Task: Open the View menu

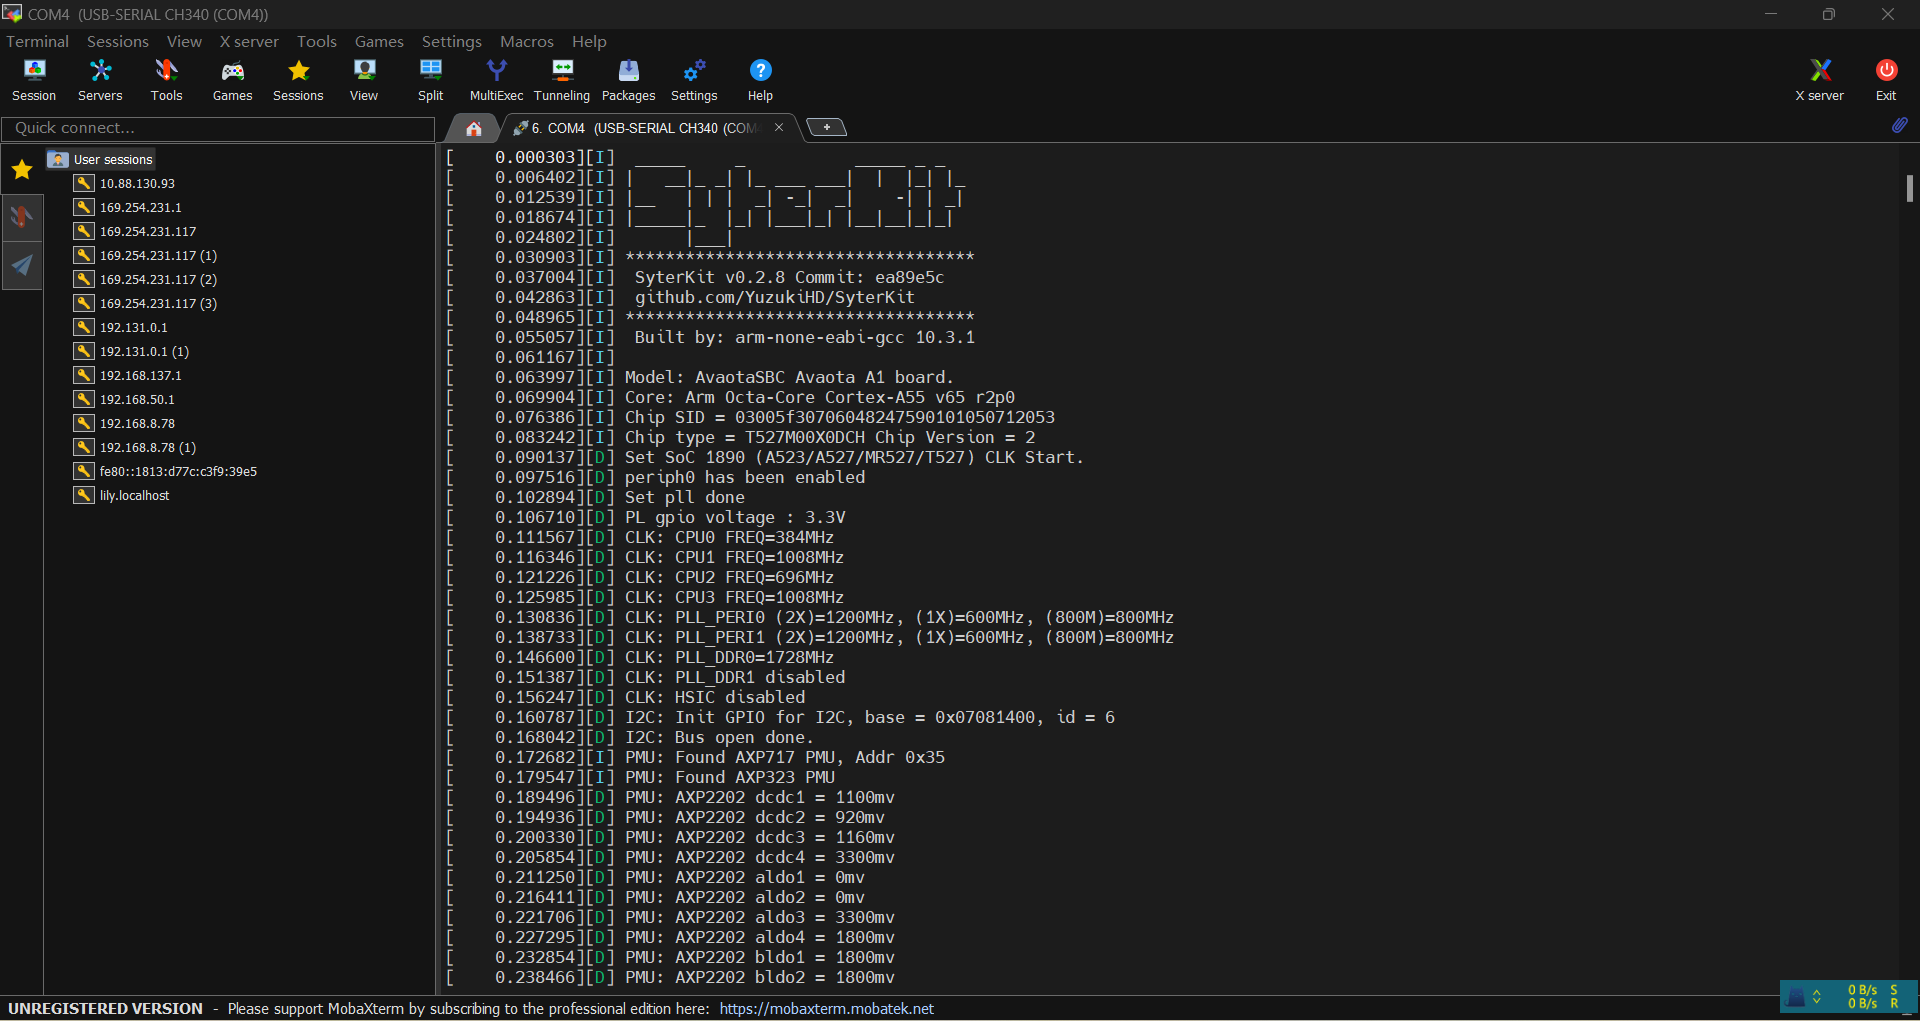Action: (x=184, y=41)
